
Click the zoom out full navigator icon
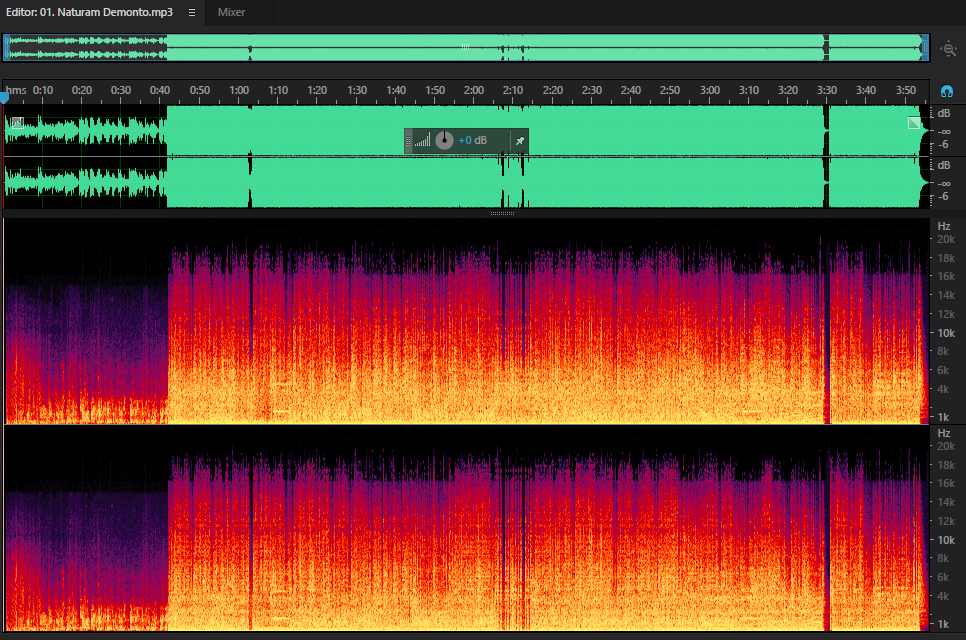click(x=948, y=49)
